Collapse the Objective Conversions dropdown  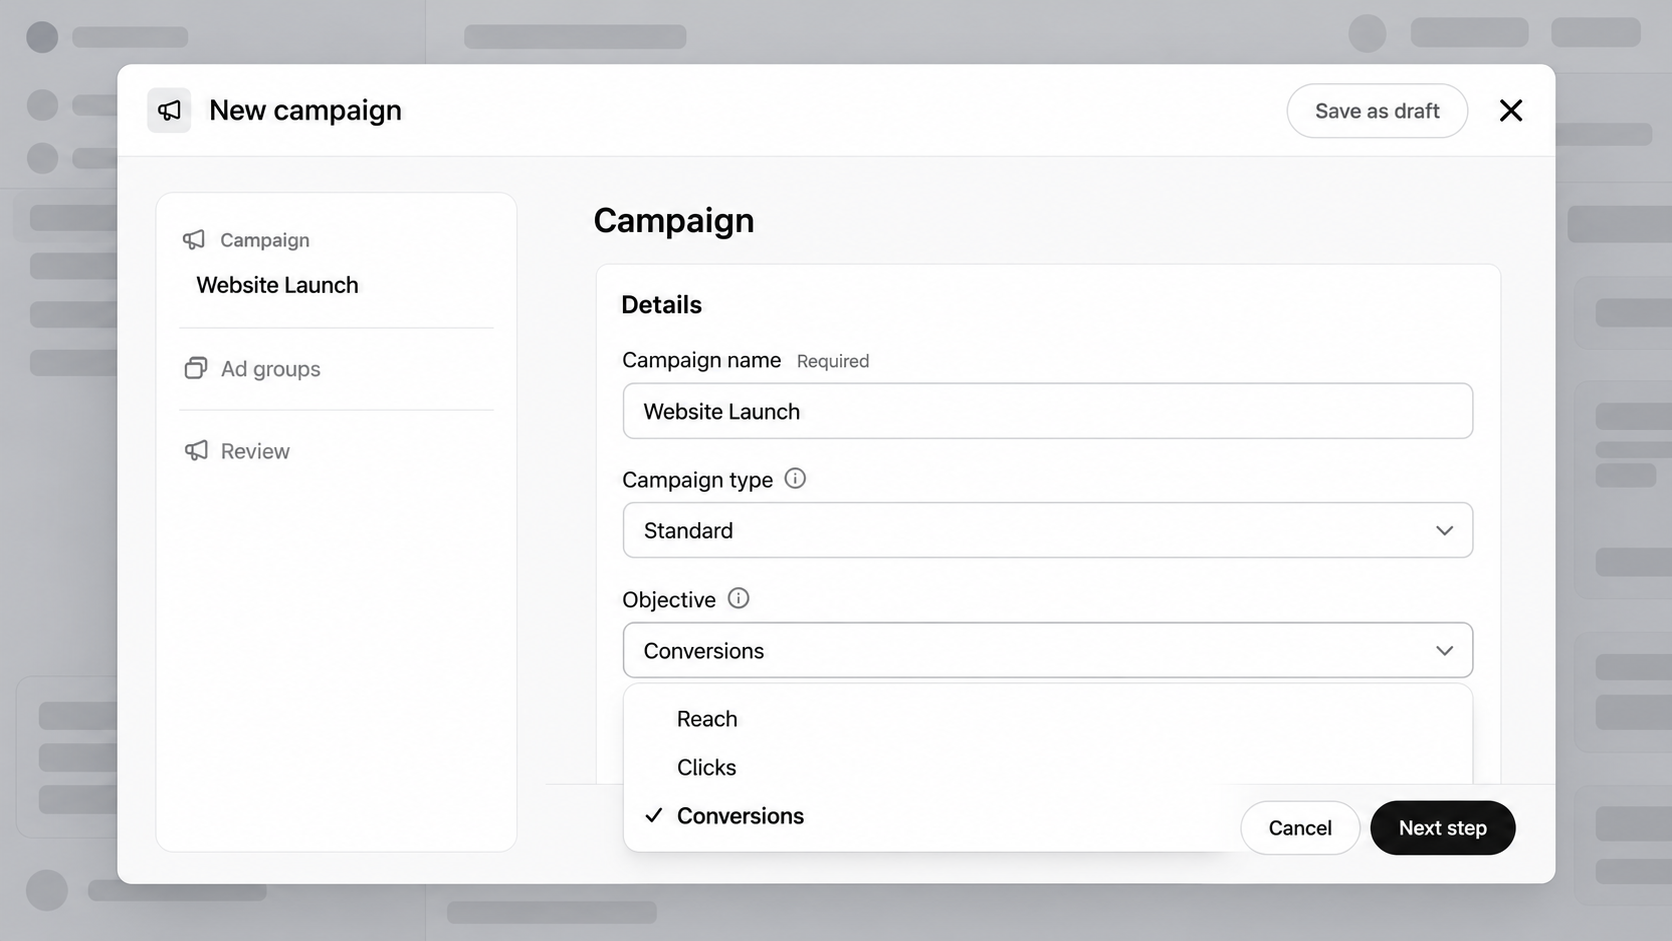point(1047,650)
